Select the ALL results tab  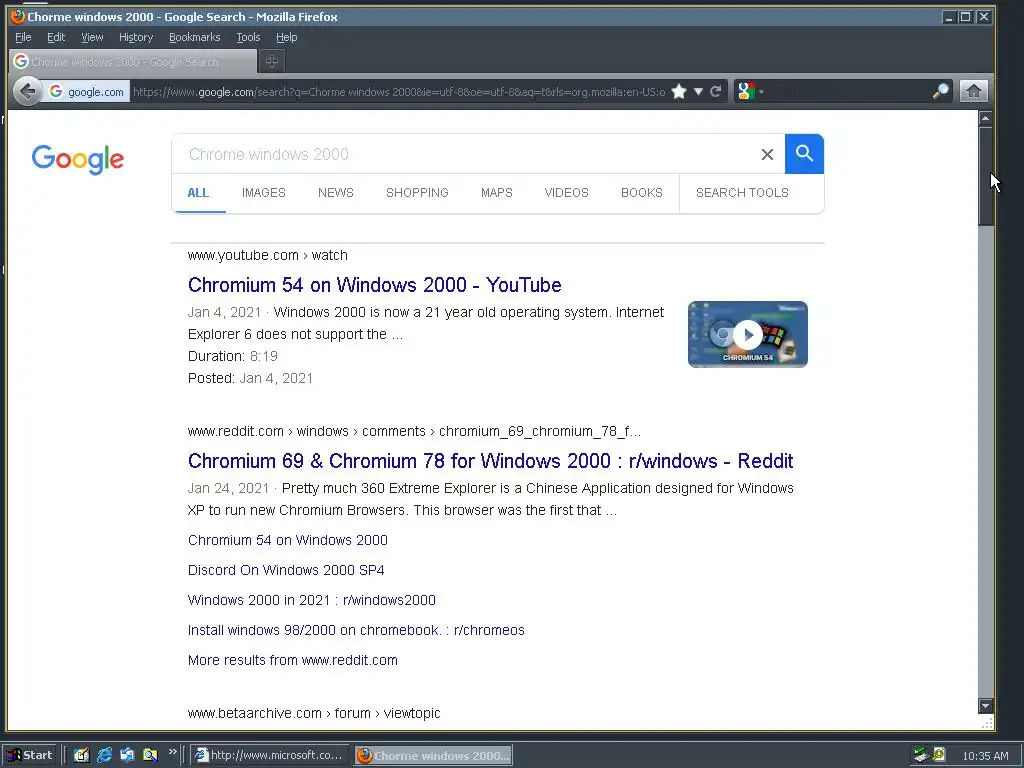(x=199, y=193)
